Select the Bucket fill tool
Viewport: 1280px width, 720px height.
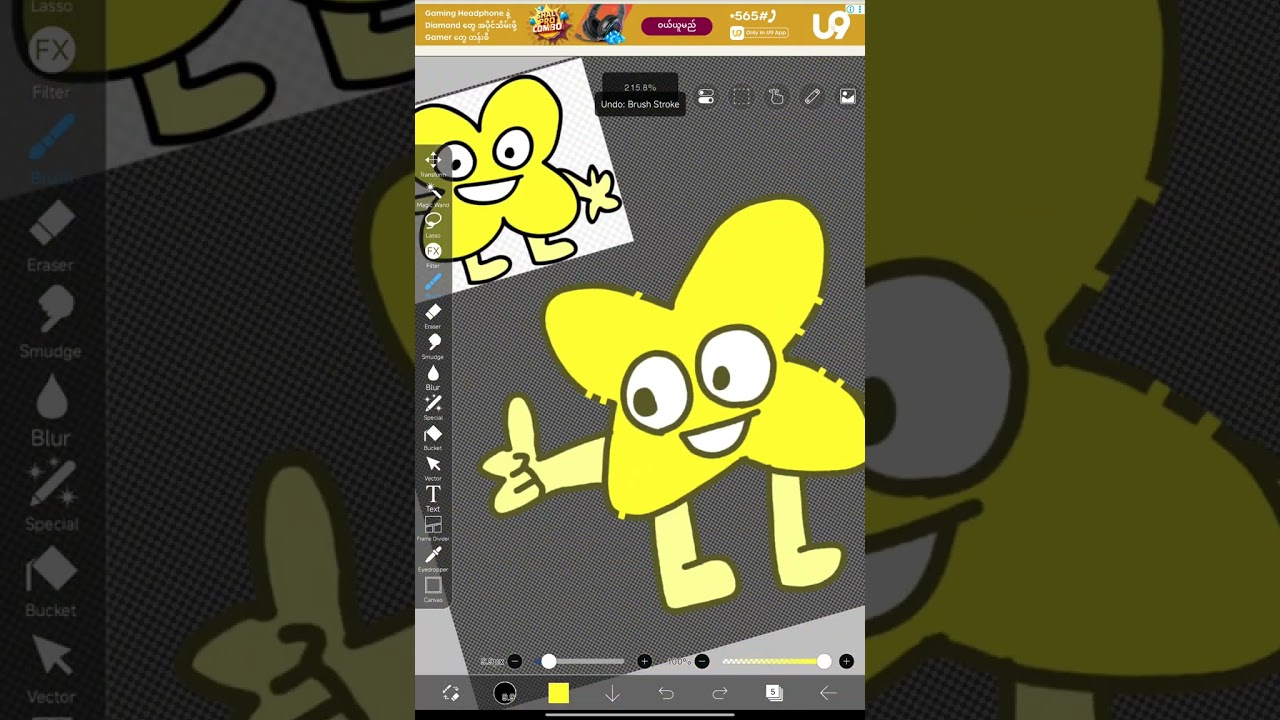coord(433,438)
